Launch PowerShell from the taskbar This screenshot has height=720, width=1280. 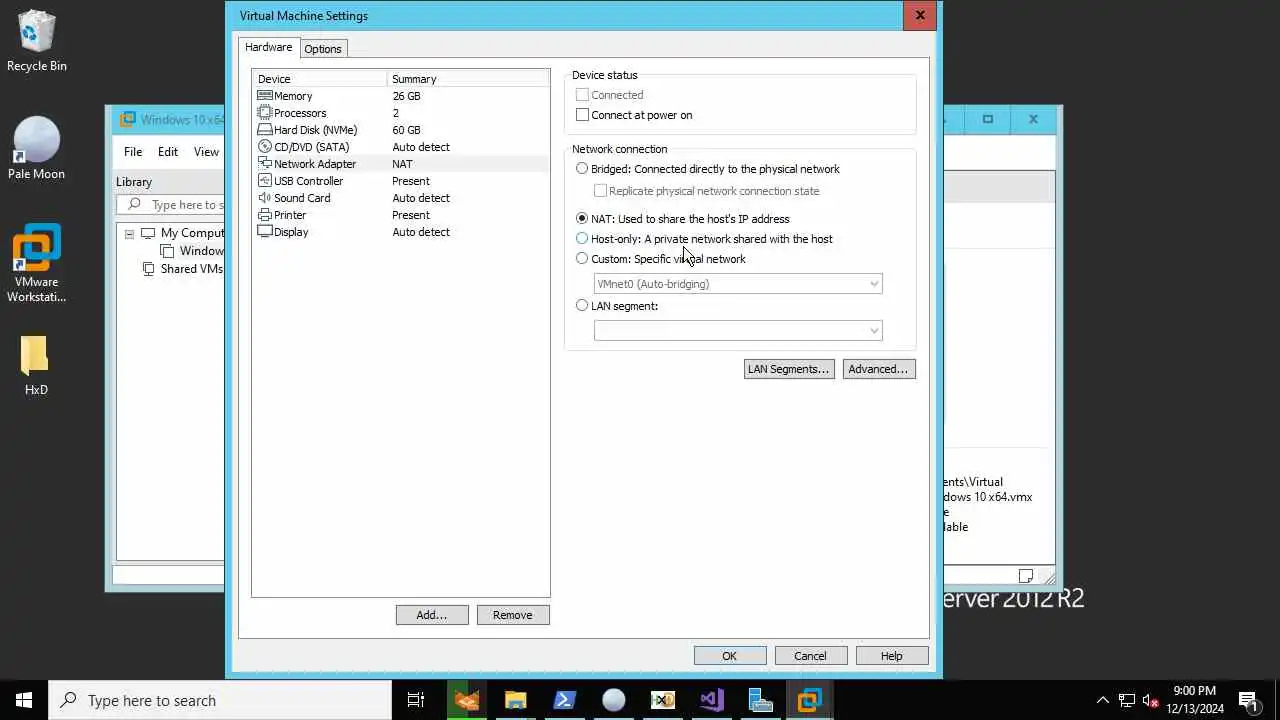(564, 700)
